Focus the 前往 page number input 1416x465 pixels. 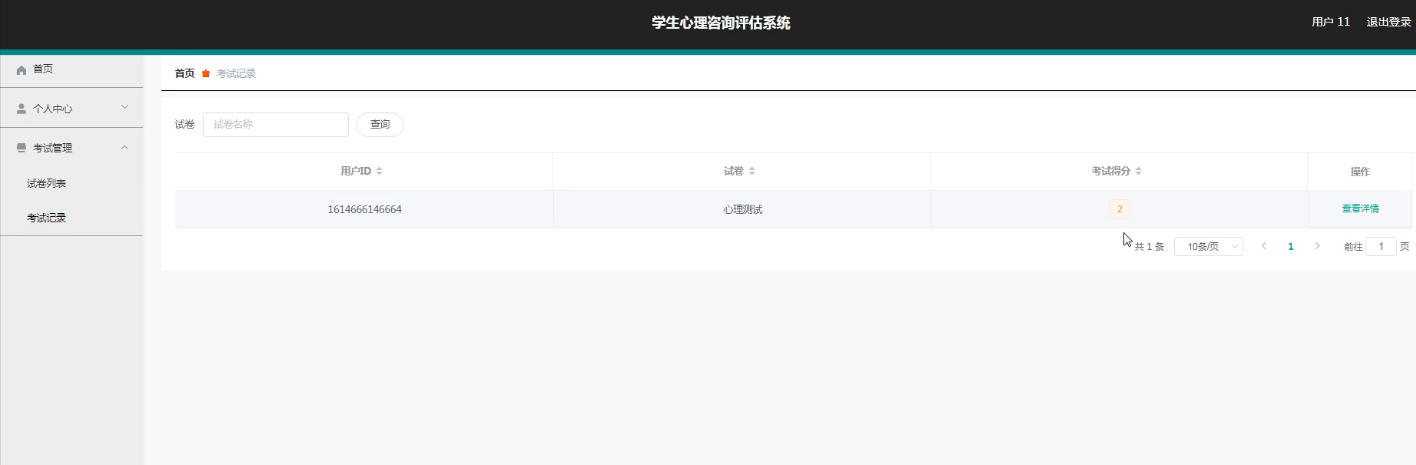click(1381, 246)
